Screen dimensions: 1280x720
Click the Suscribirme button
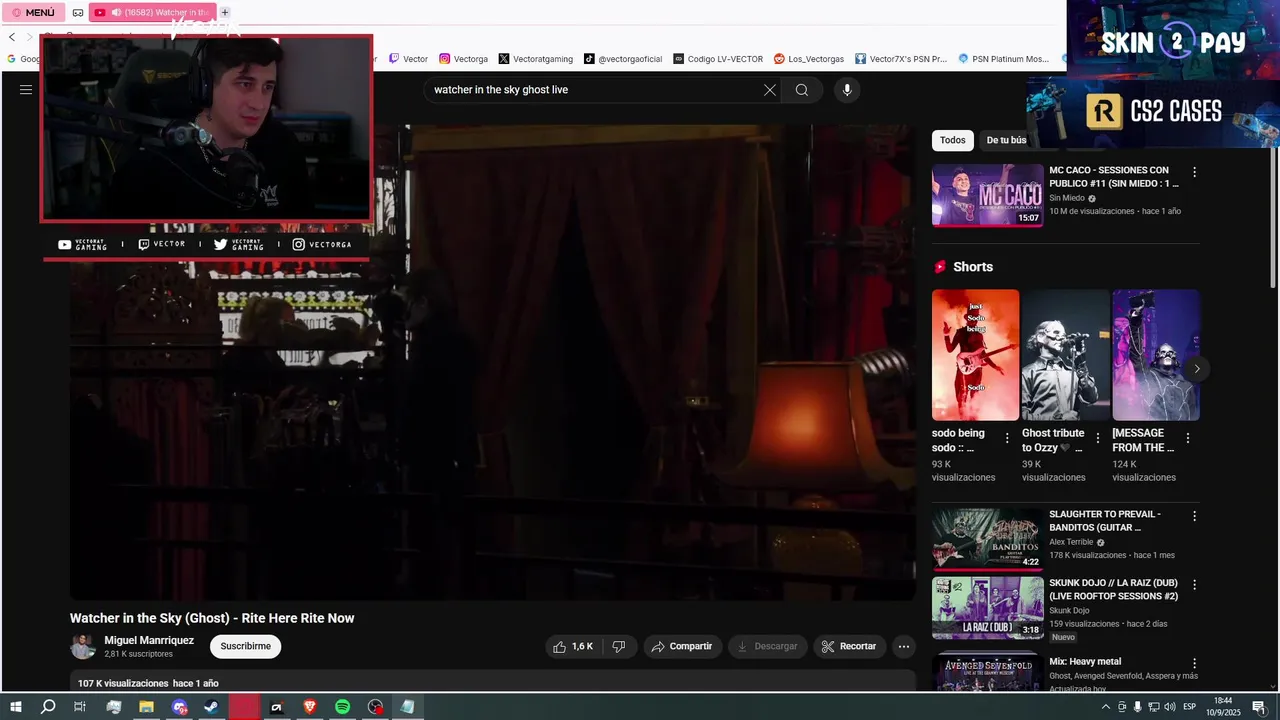click(x=245, y=646)
